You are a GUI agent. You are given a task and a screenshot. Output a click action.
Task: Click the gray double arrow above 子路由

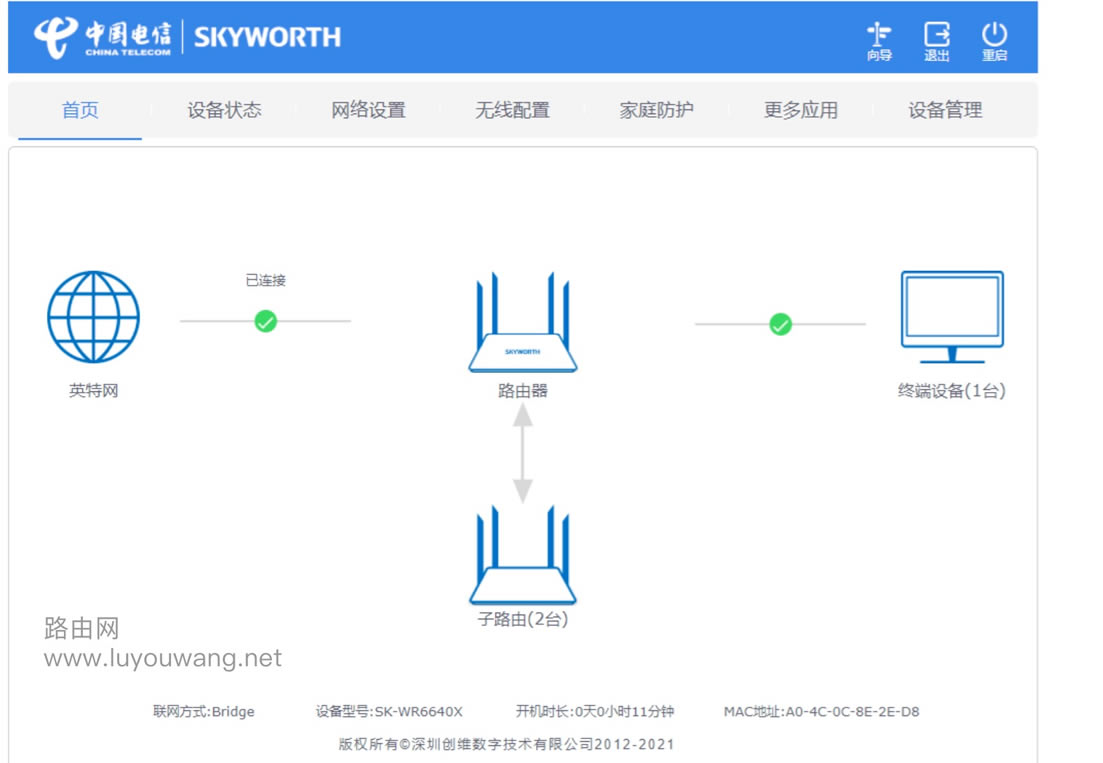pos(521,458)
